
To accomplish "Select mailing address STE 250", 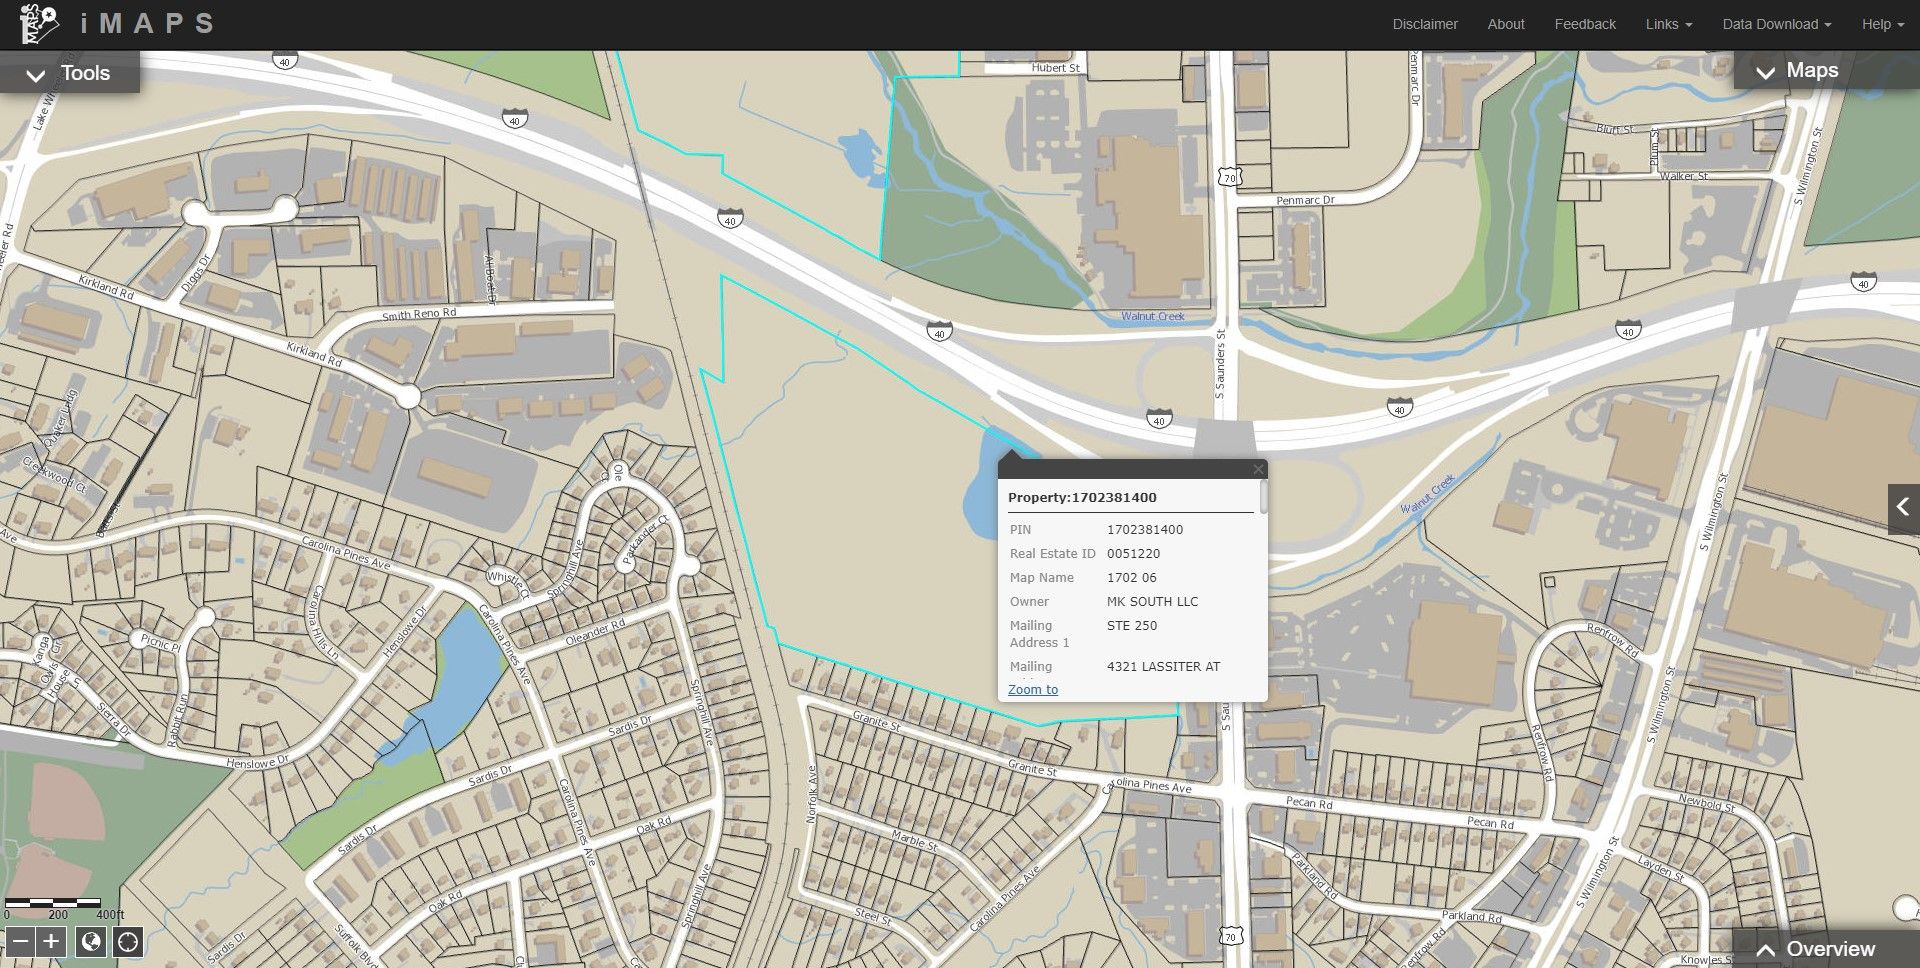I will pos(1131,625).
